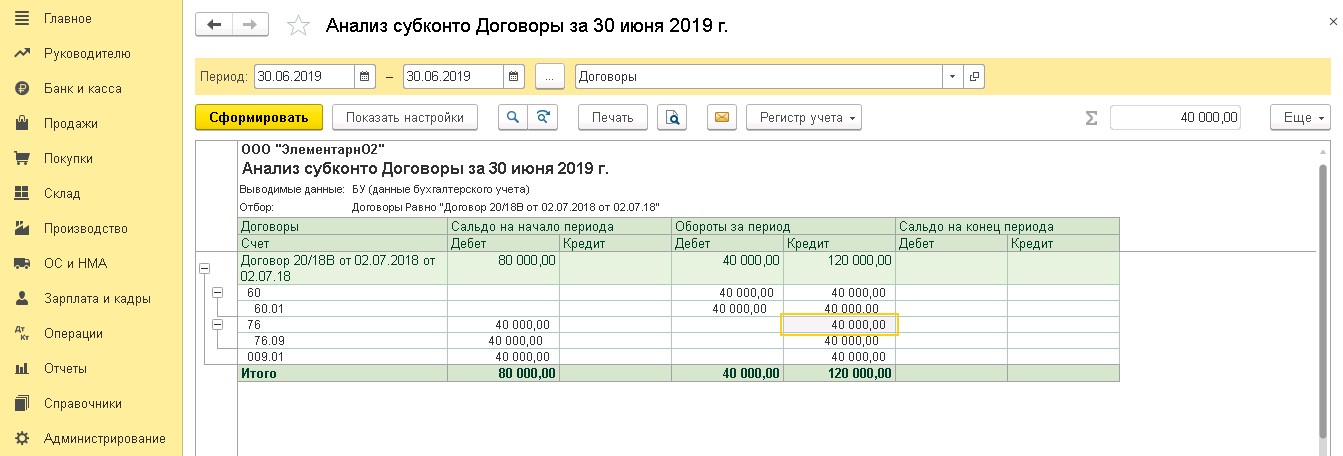Send report by email envelope icon
1343x456 pixels.
pos(722,117)
